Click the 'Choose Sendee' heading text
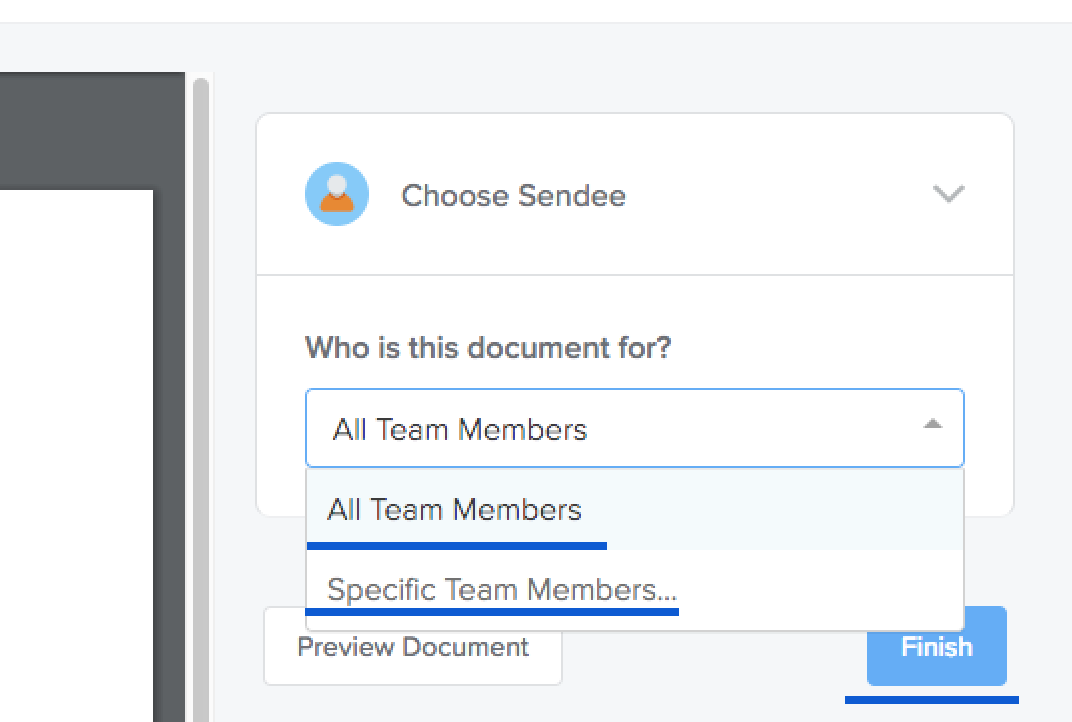1072x722 pixels. pos(513,196)
